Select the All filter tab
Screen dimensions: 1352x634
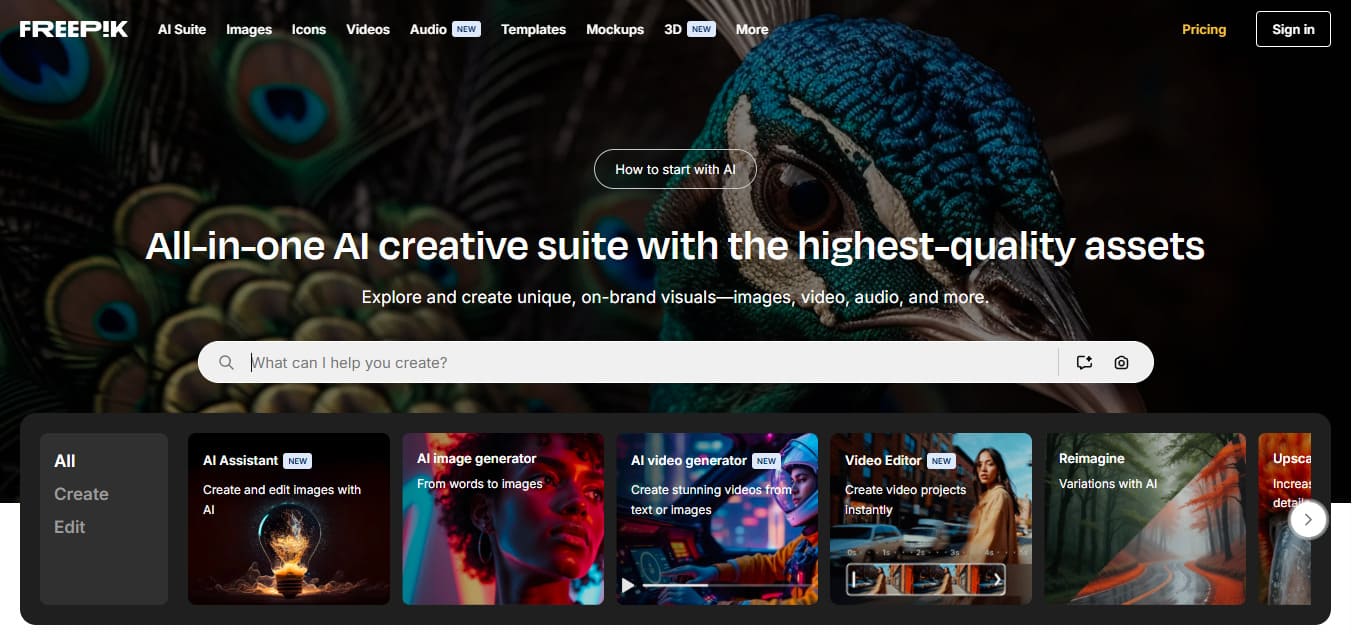[65, 461]
